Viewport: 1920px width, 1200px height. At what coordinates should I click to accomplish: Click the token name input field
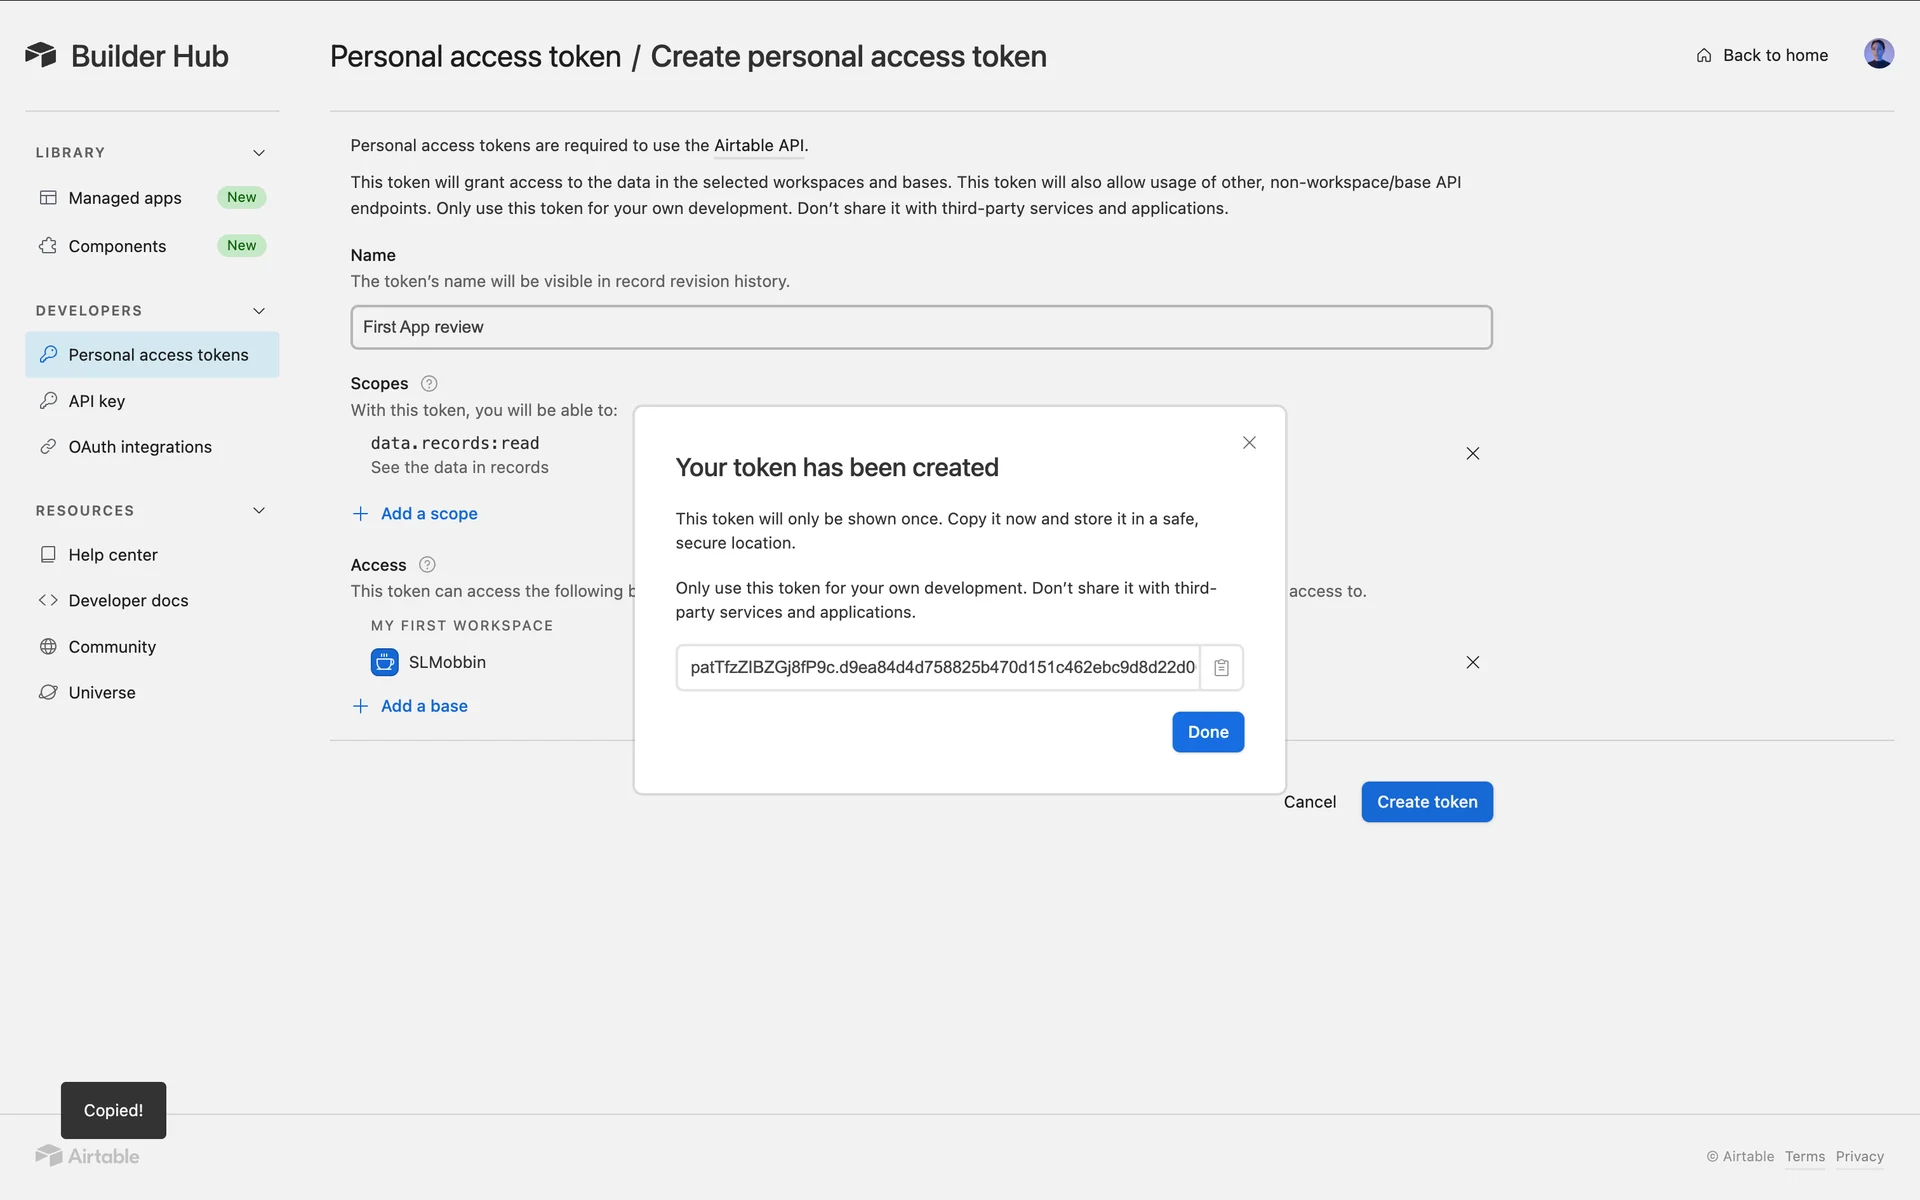[920, 327]
